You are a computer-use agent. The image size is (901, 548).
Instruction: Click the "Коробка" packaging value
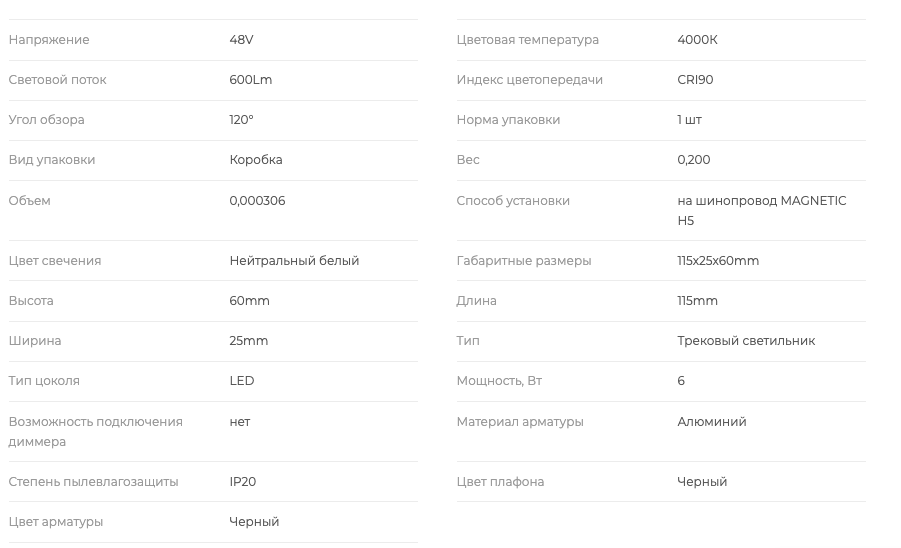click(x=255, y=160)
